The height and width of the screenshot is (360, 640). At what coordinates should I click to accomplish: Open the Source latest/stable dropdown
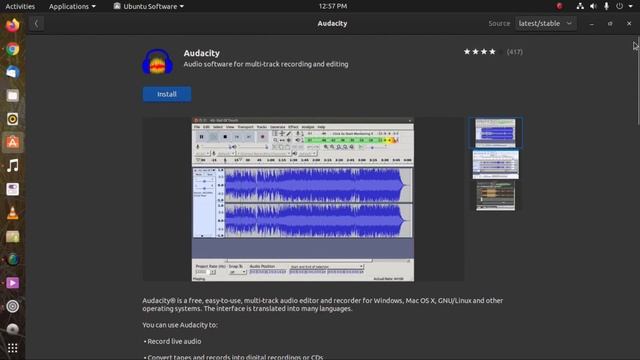tap(545, 24)
